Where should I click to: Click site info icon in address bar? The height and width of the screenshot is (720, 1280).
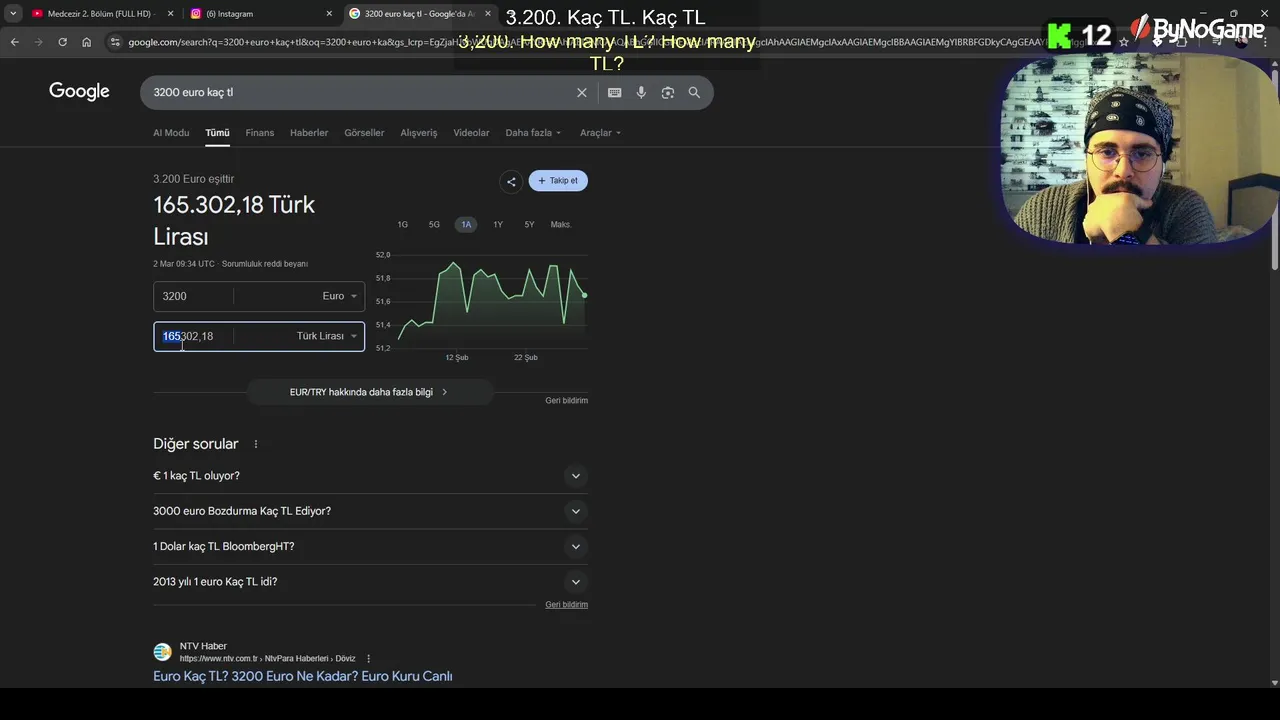click(115, 42)
